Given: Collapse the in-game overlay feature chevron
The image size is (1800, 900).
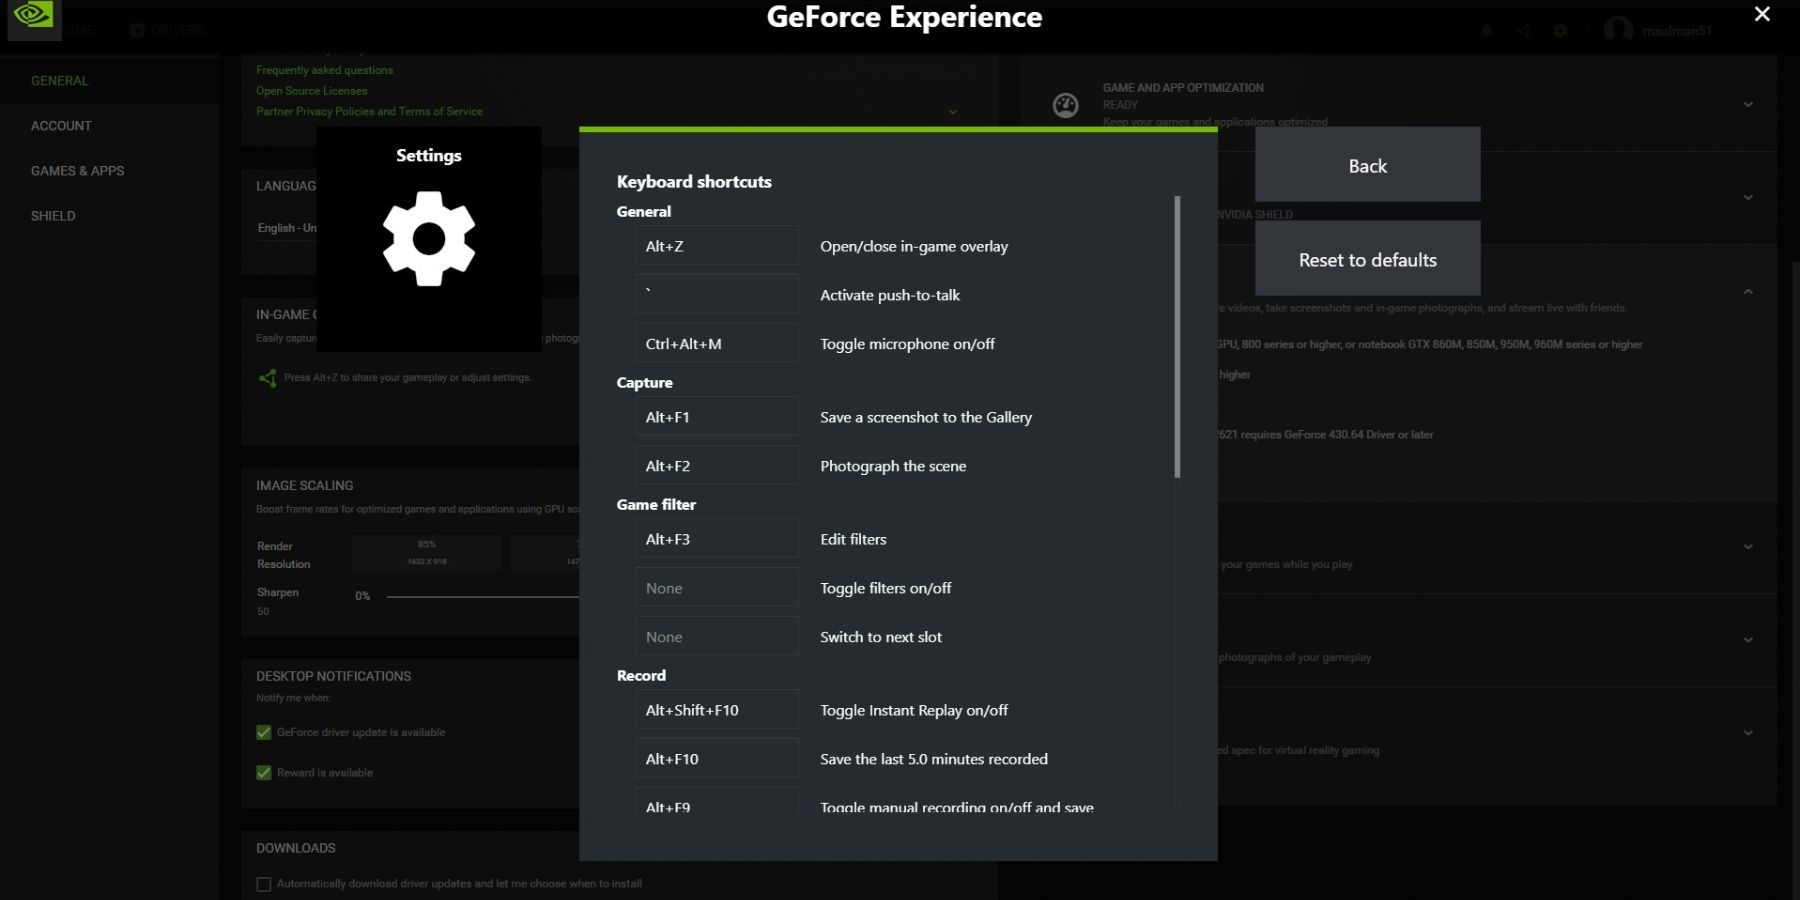Looking at the screenshot, I should point(1748,291).
